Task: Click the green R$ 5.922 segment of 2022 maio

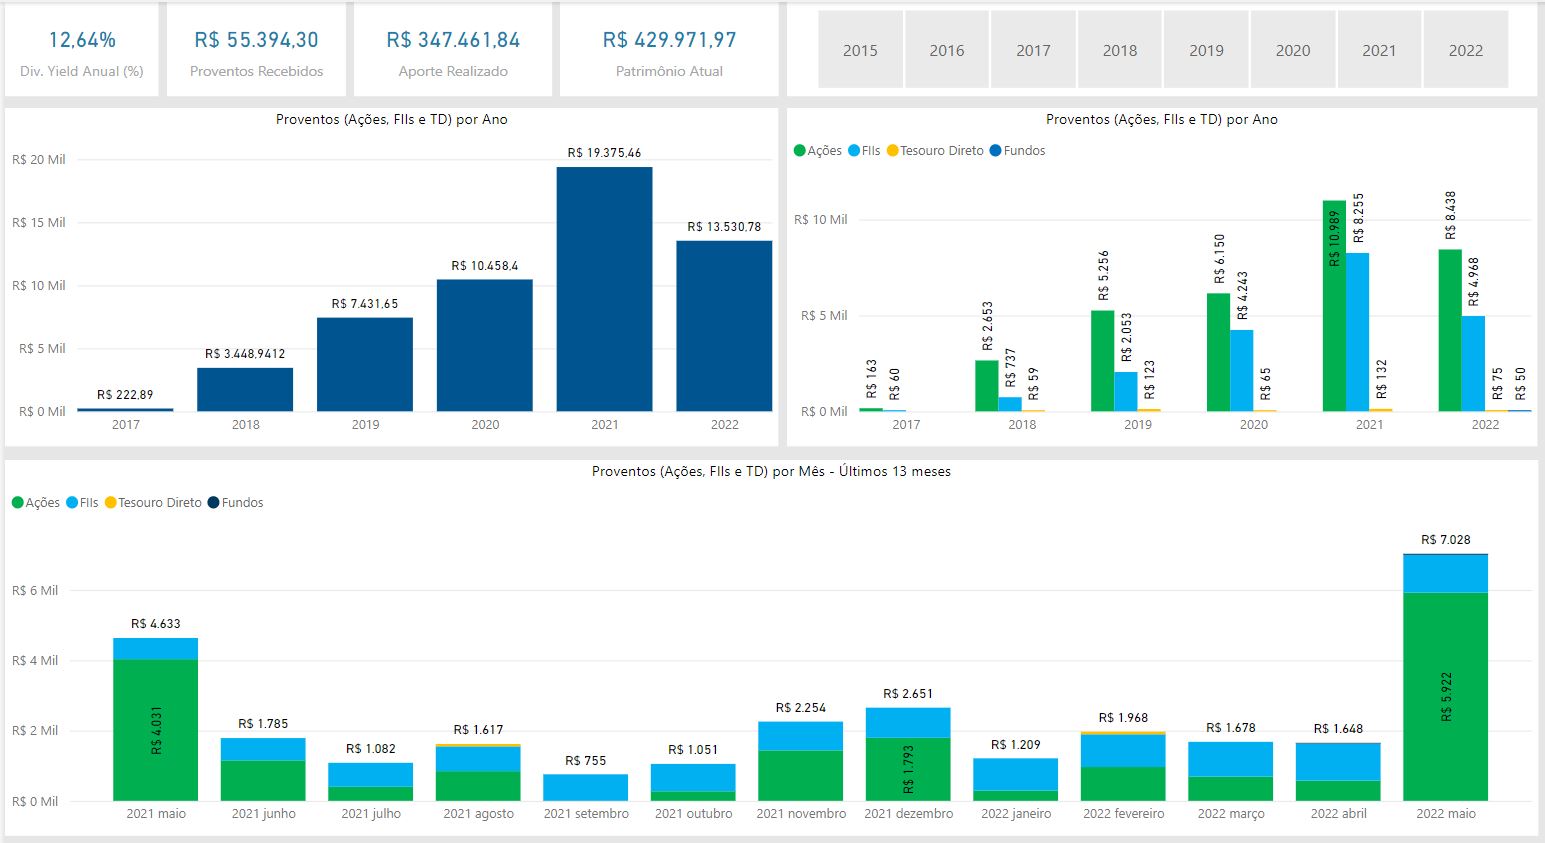Action: pyautogui.click(x=1446, y=697)
